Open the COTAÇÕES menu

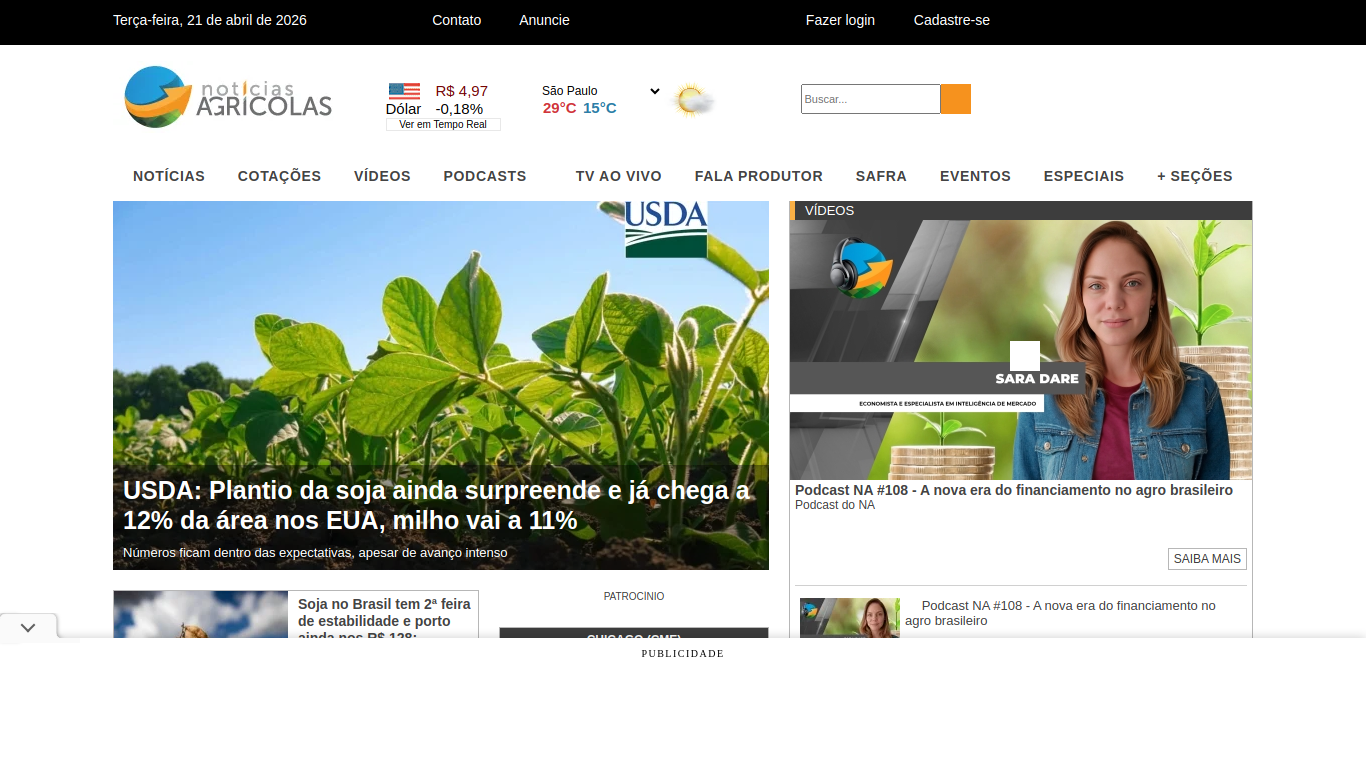coord(279,176)
